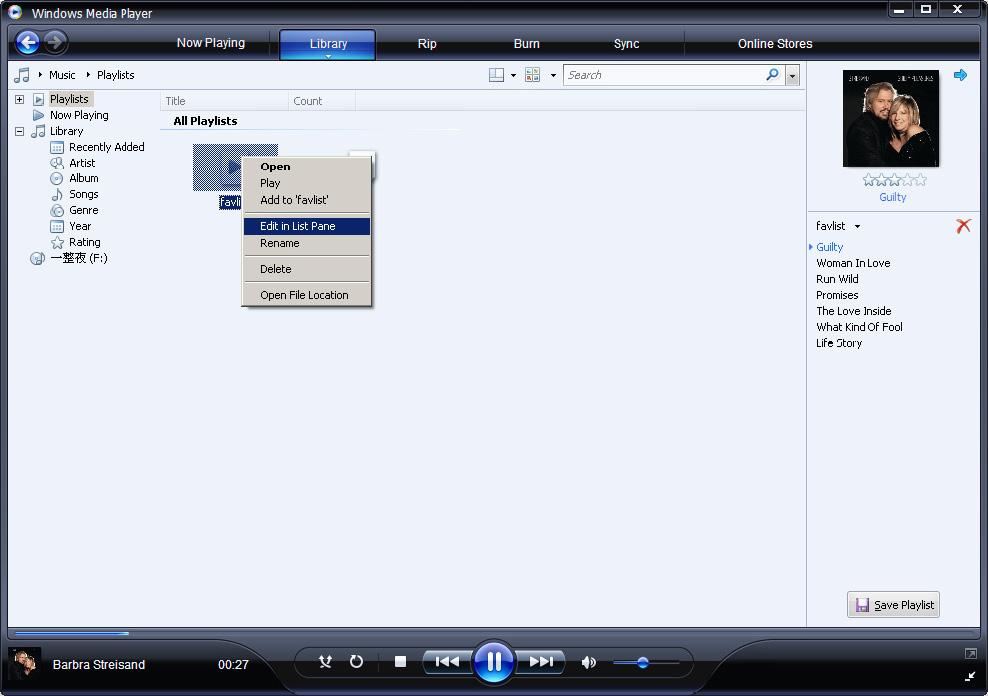Adjust the volume slider
The height and width of the screenshot is (696, 988).
pos(646,662)
